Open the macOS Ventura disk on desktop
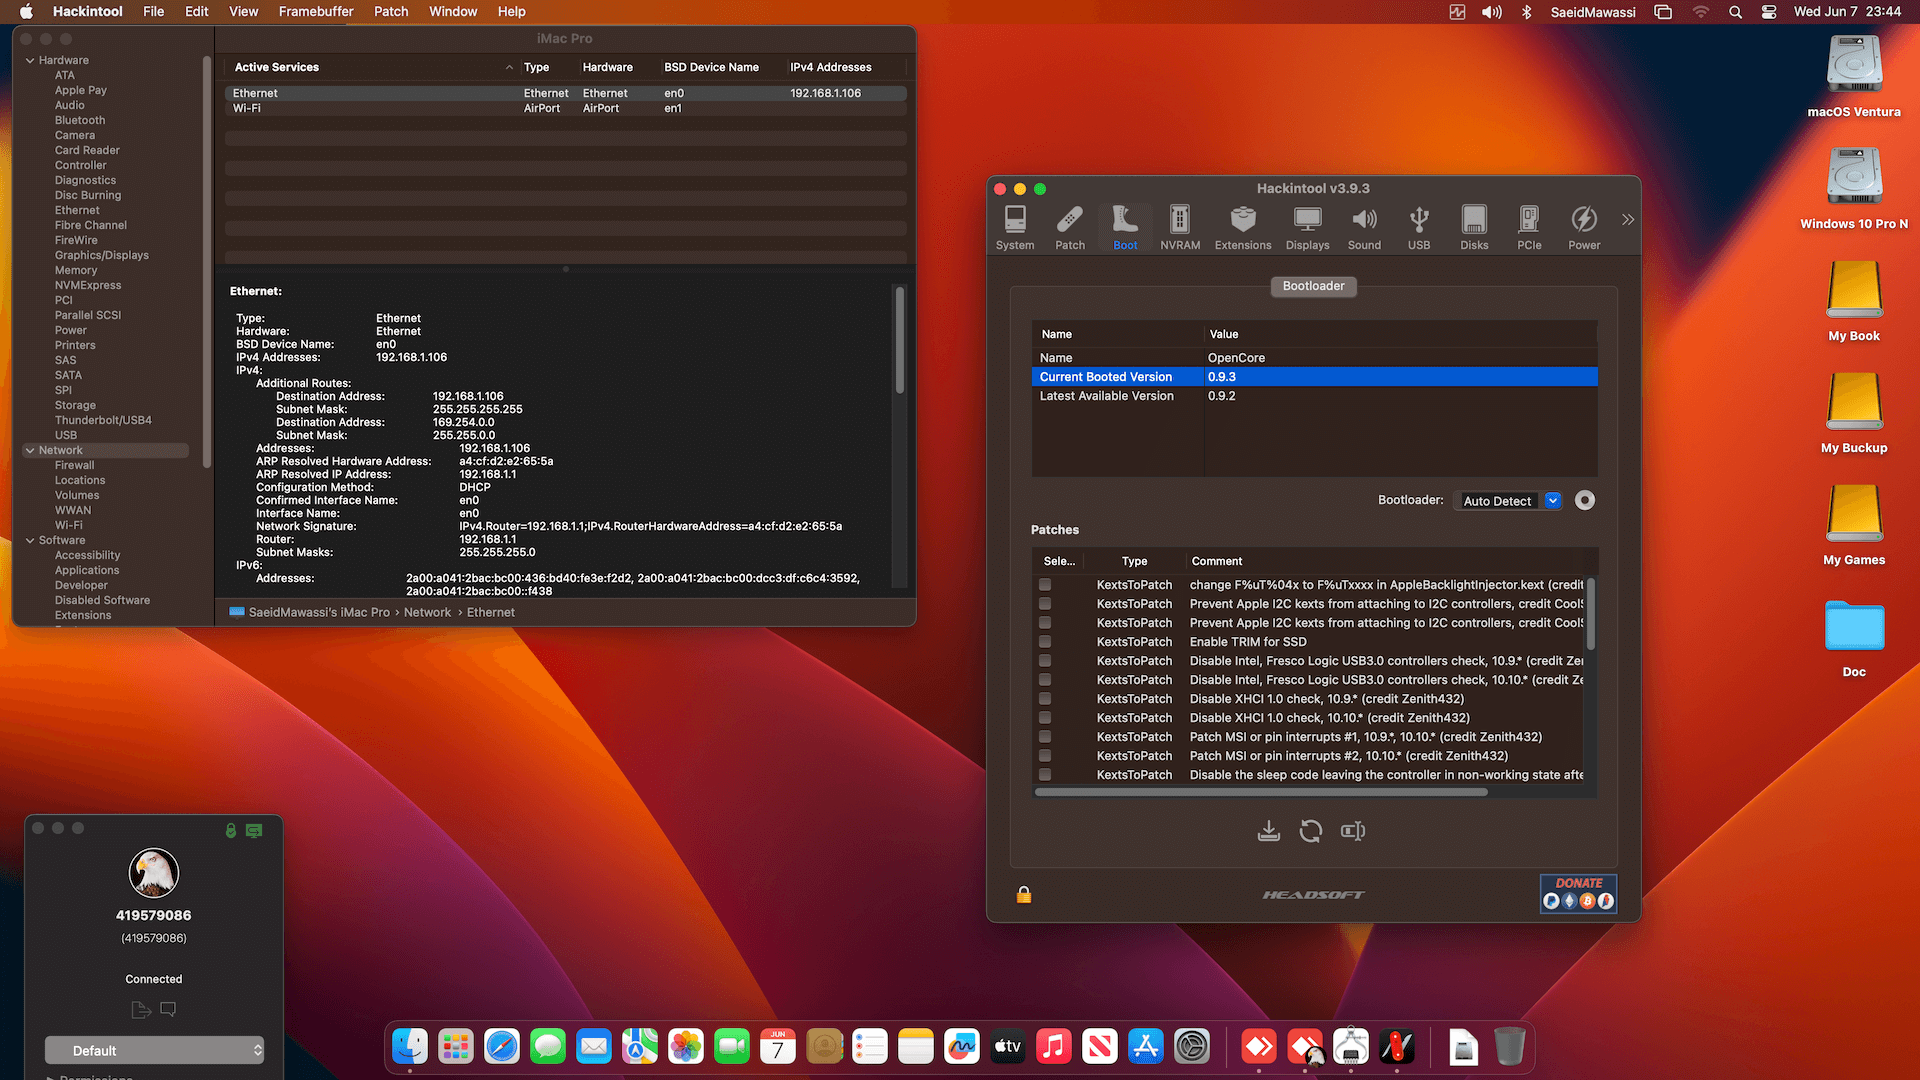Screen dimensions: 1920x1080 tap(1854, 77)
